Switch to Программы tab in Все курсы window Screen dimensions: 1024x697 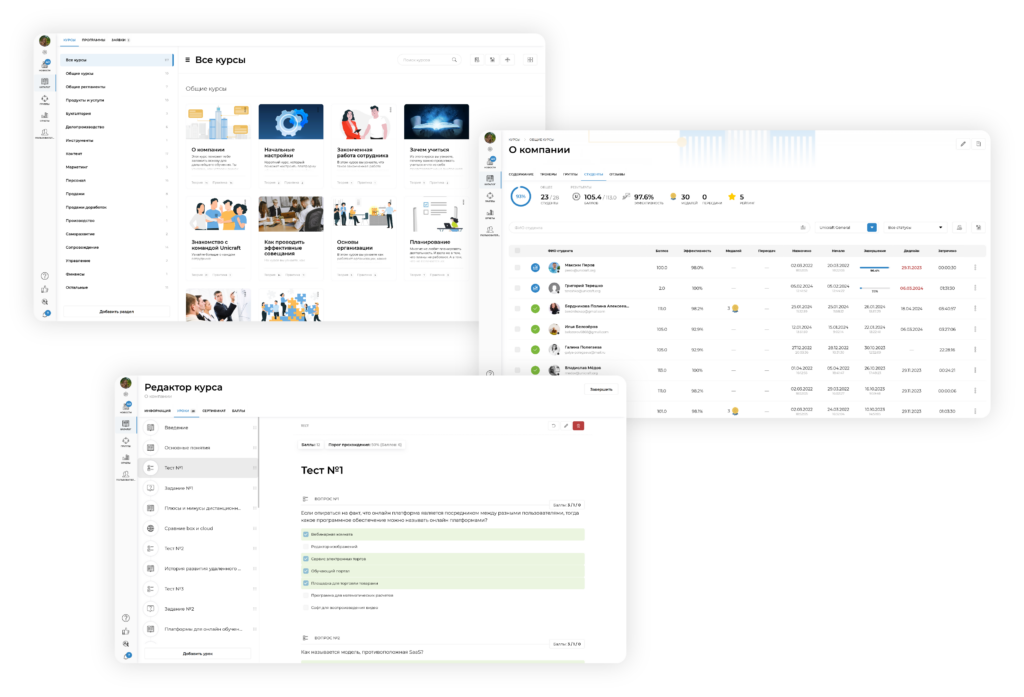[93, 40]
